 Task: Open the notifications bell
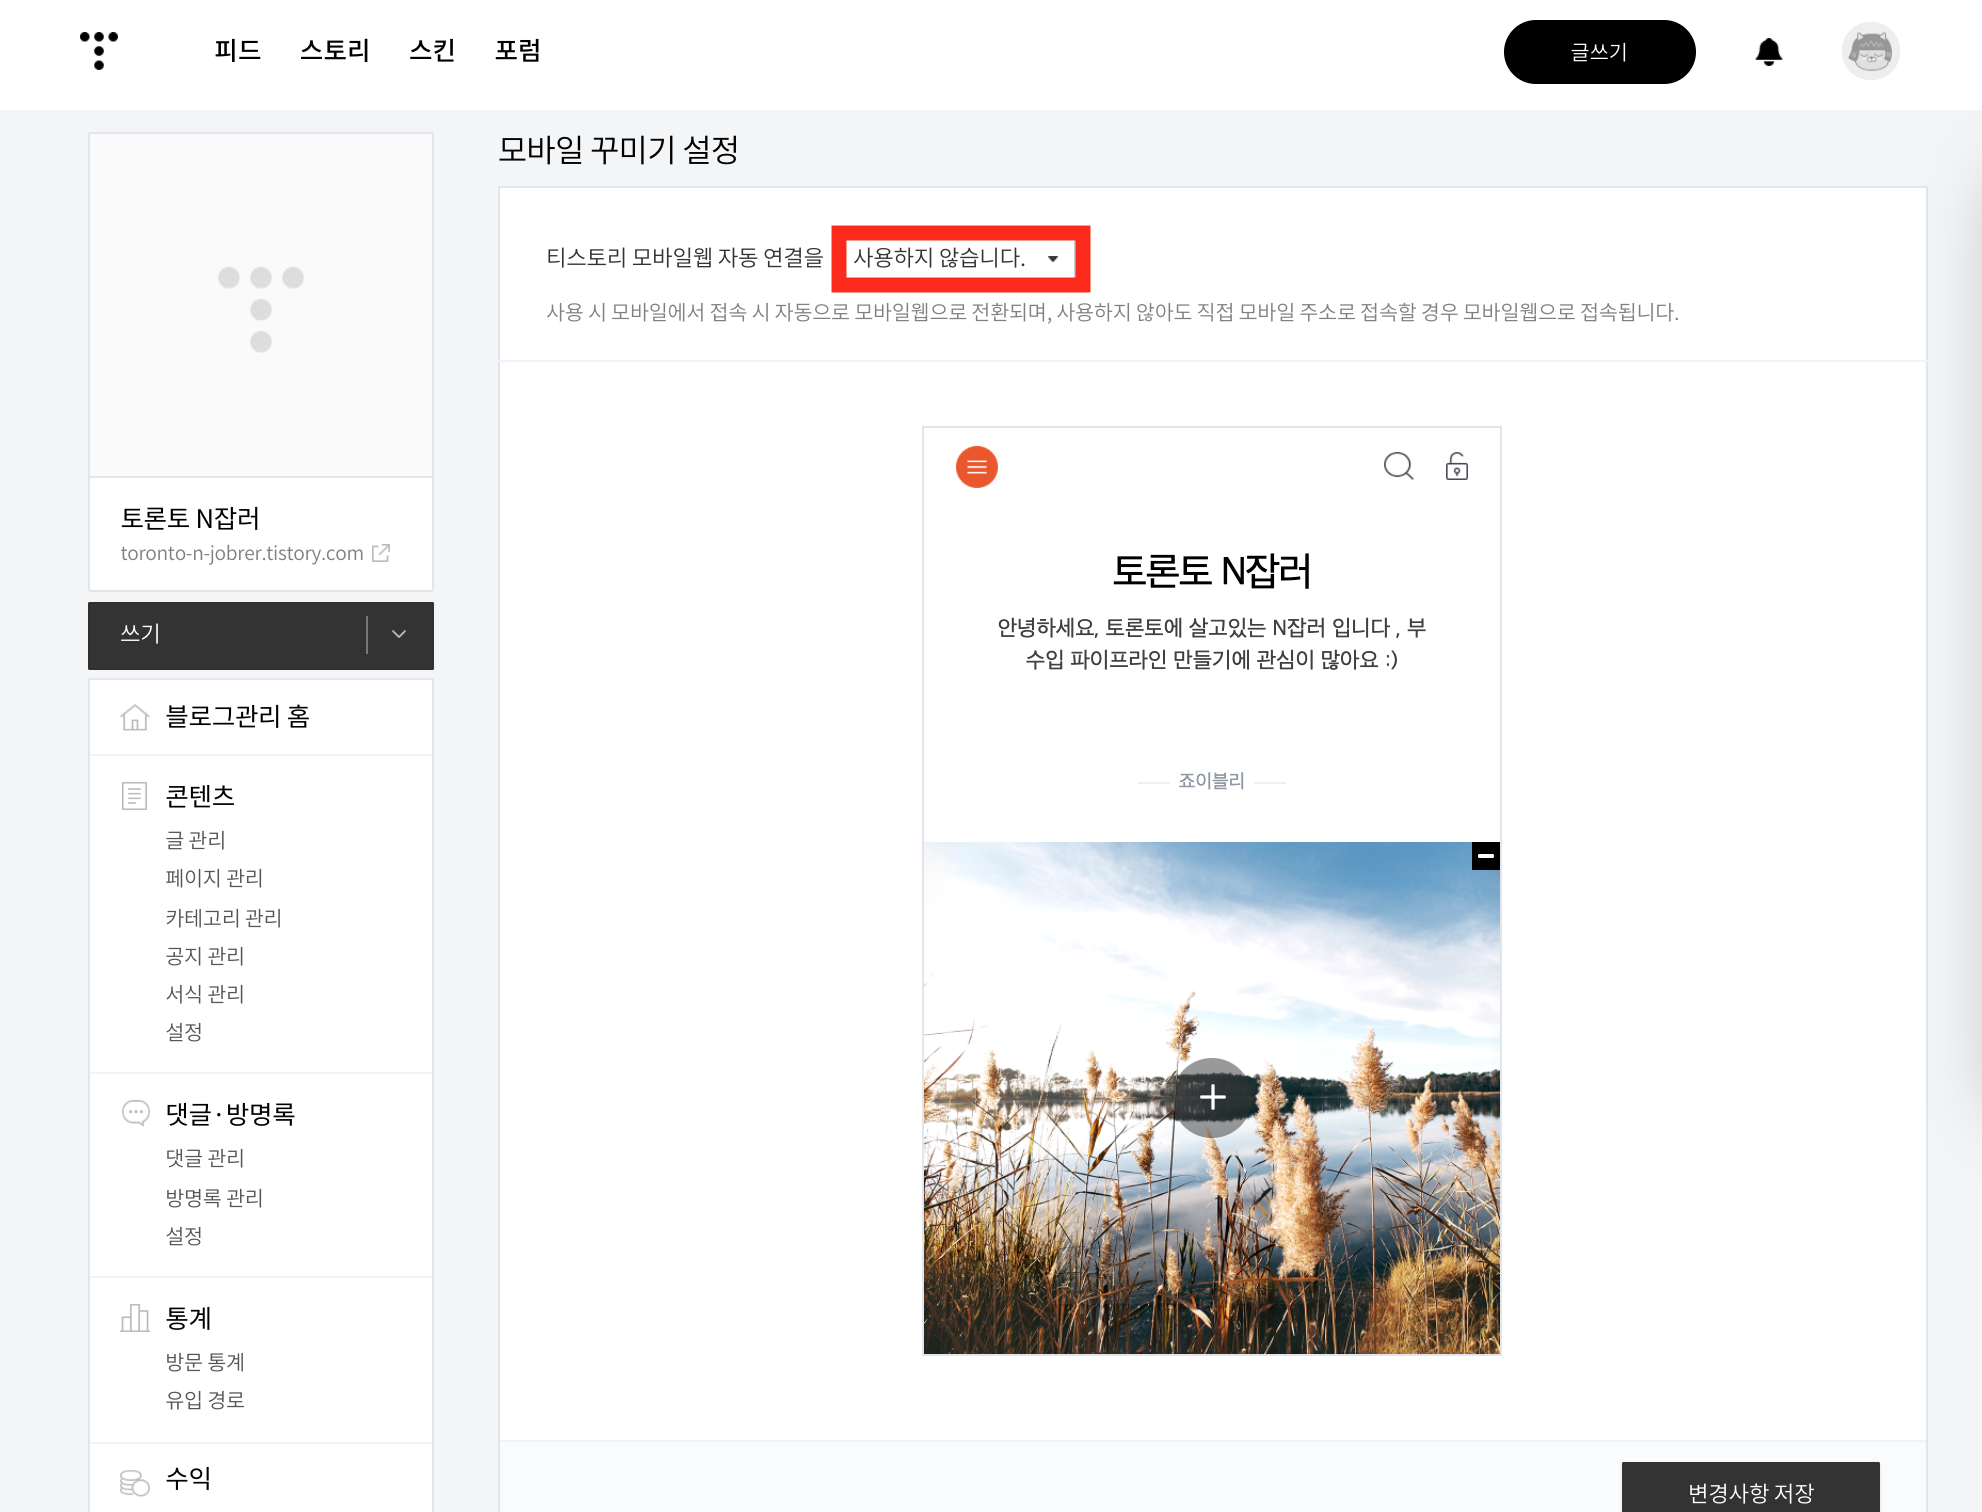click(x=1768, y=52)
